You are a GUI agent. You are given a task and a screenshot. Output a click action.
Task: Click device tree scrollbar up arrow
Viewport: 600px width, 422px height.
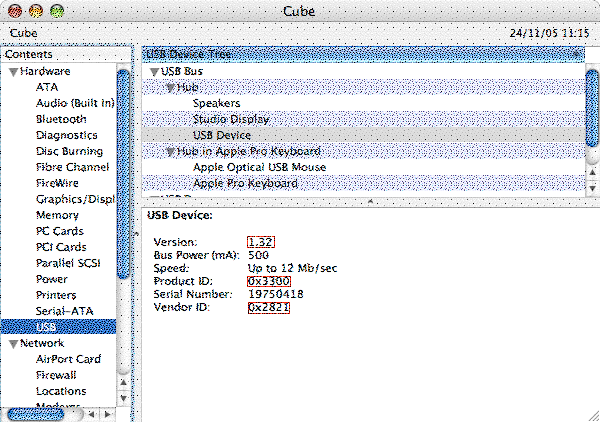(x=592, y=172)
